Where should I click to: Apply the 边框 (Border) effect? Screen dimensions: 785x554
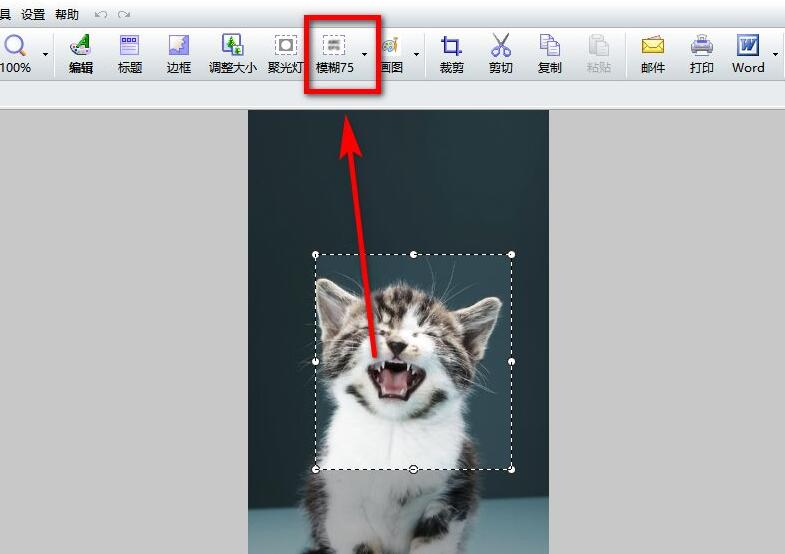point(179,53)
